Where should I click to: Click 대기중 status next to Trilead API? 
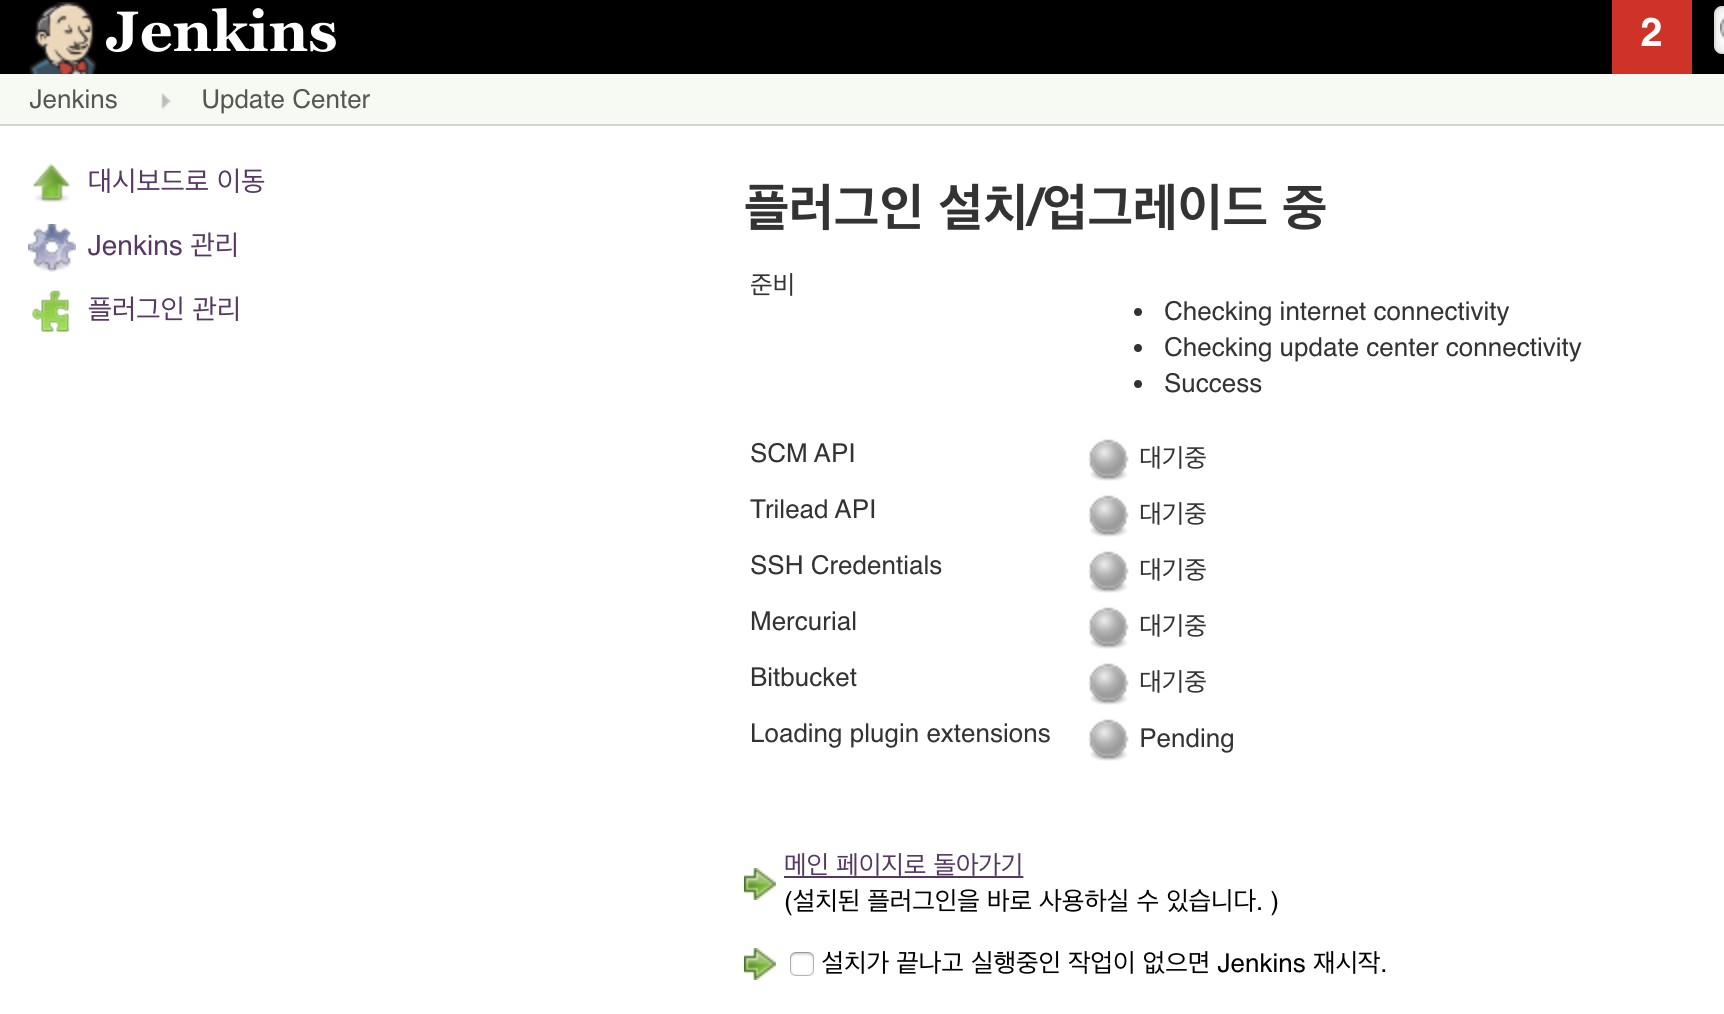pos(1172,514)
